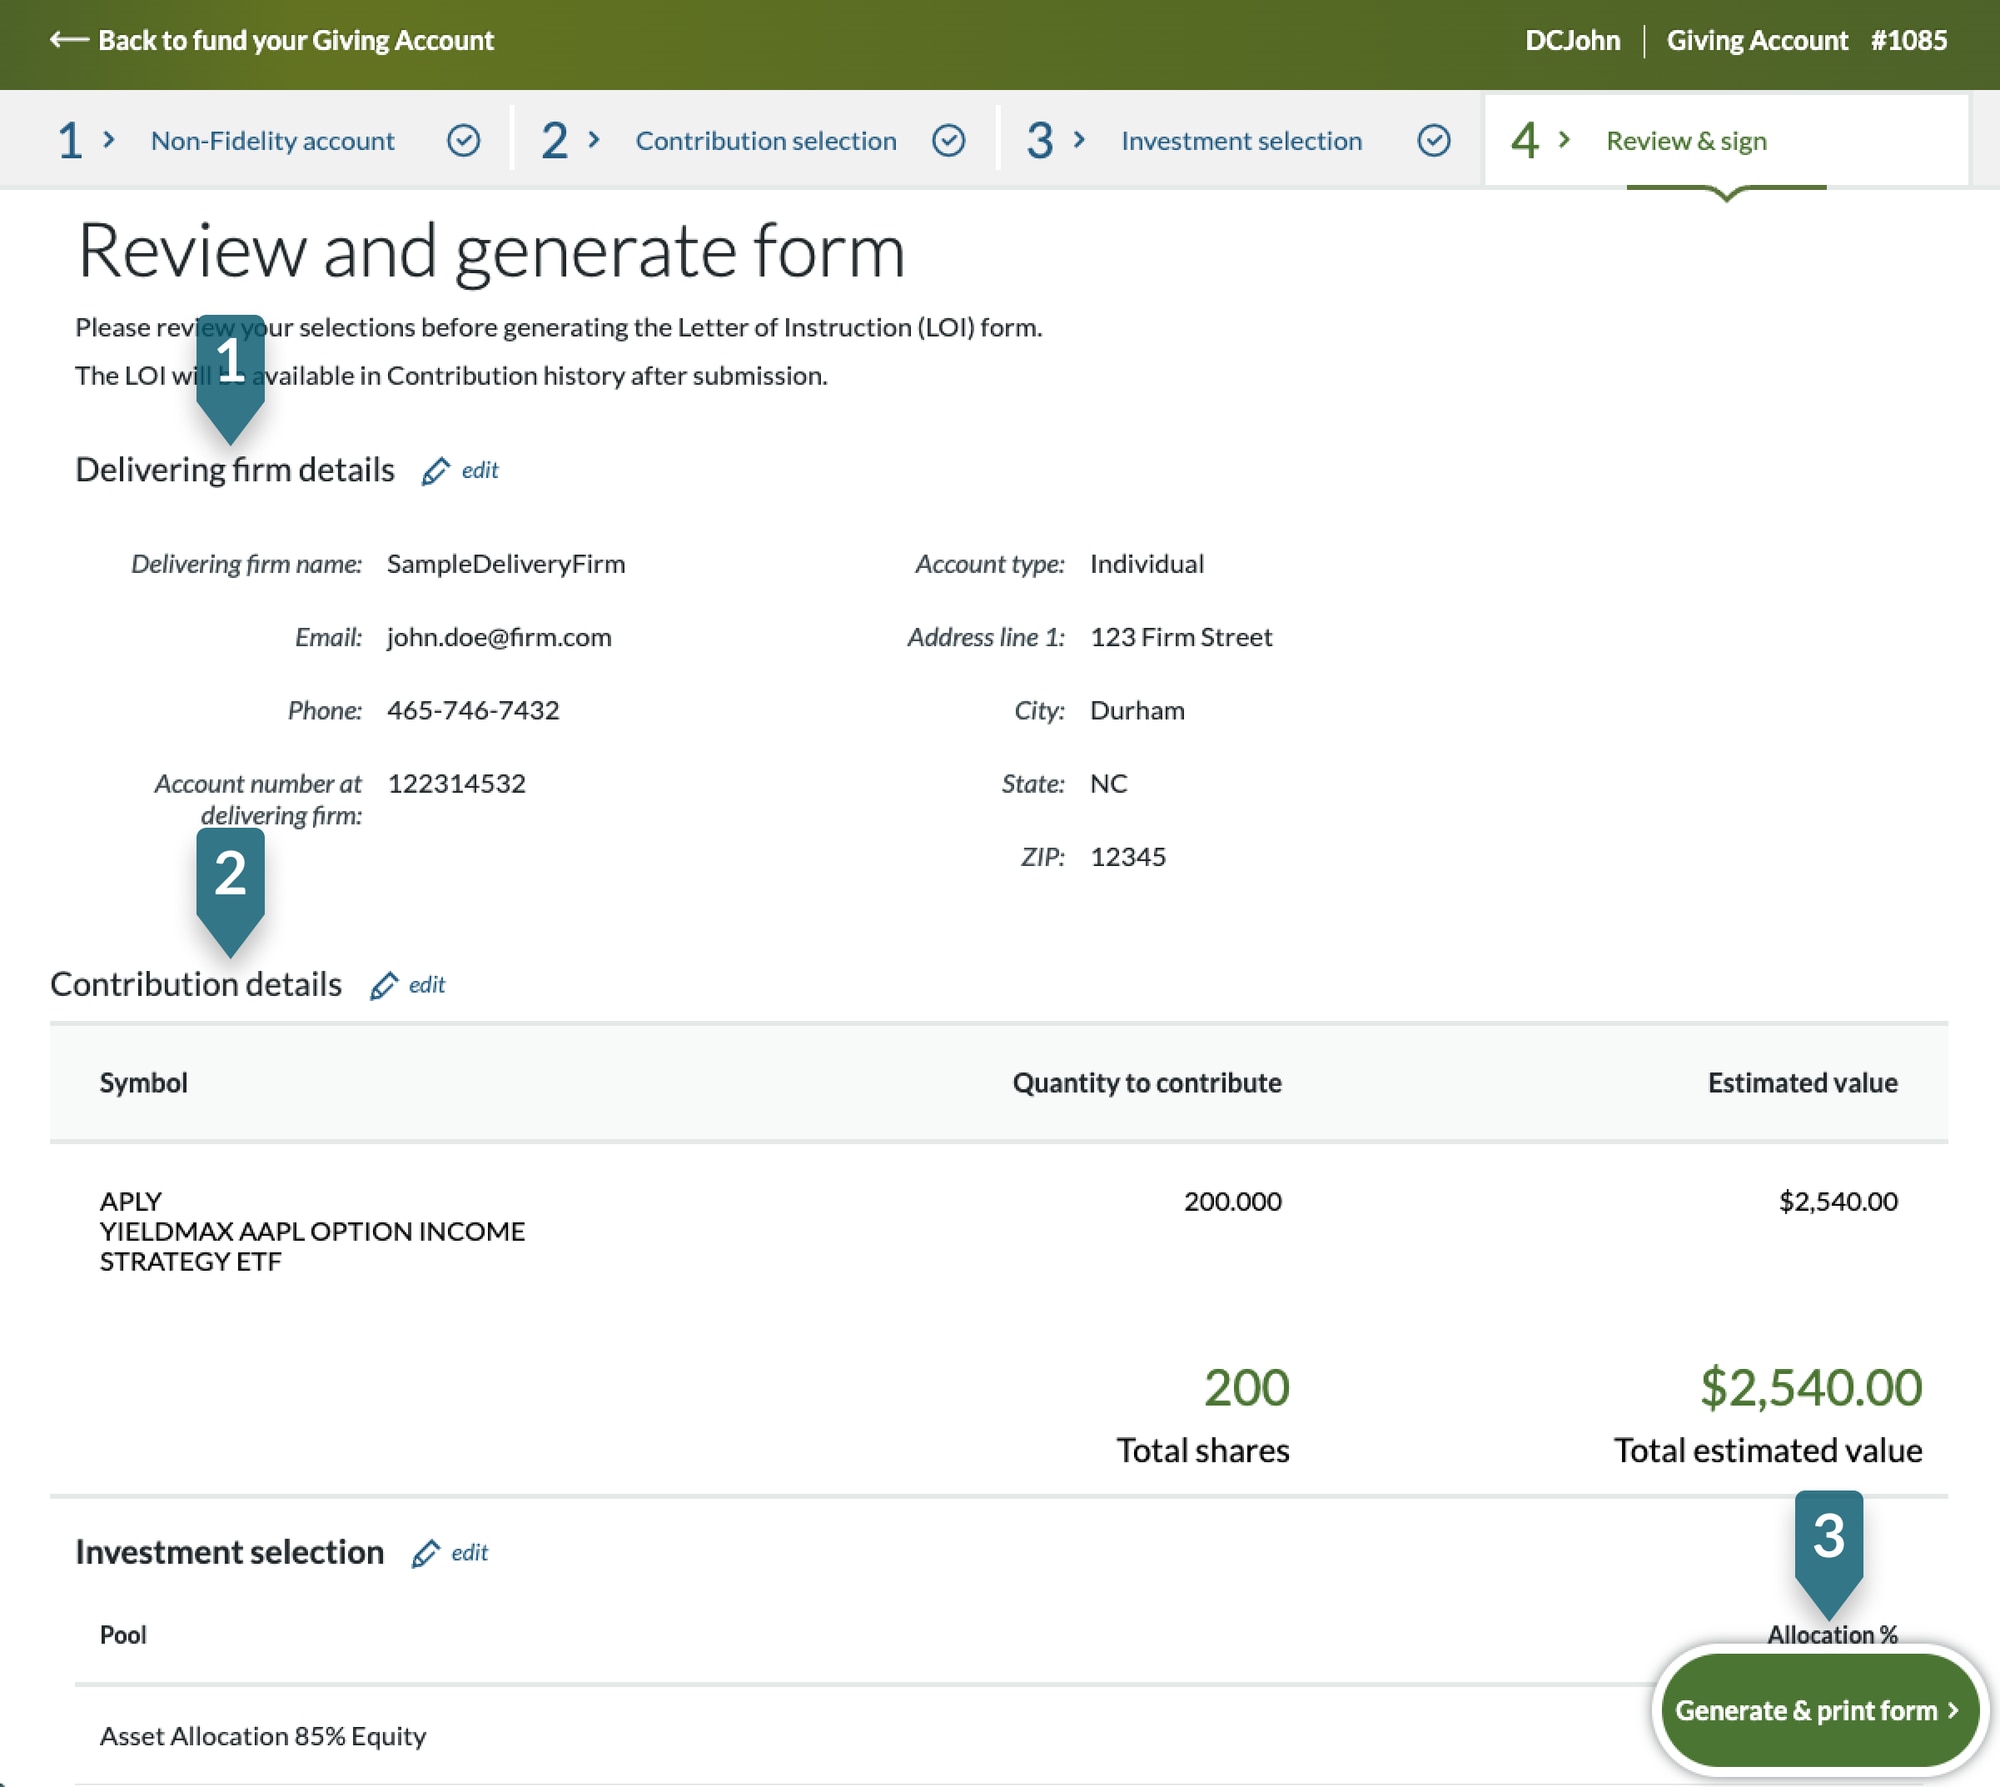The width and height of the screenshot is (2000, 1787).
Task: Edit the Delivering firm details section
Action: coord(479,470)
